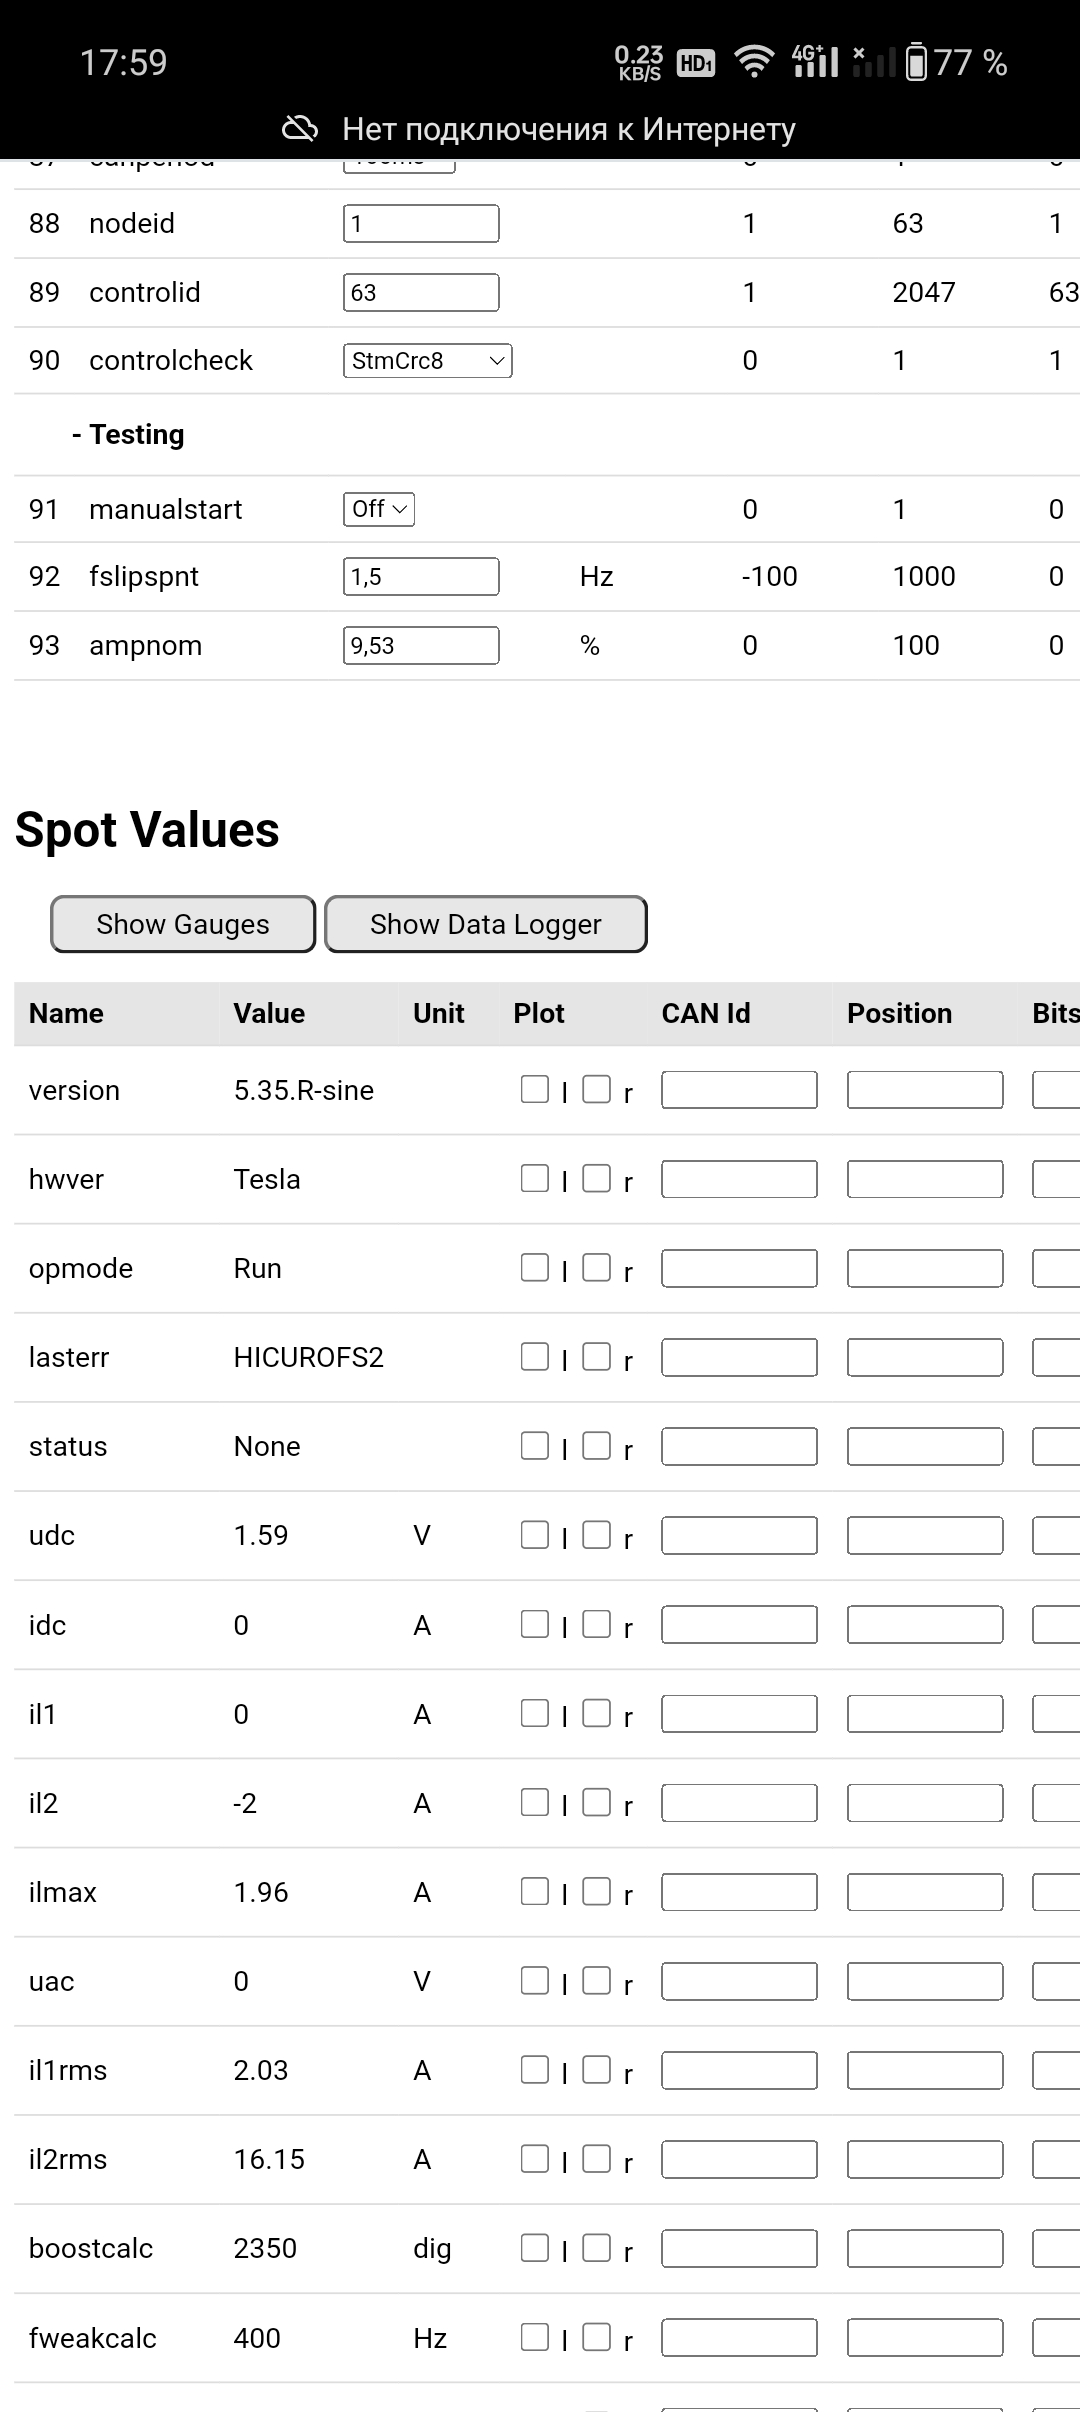The image size is (1080, 2412).
Task: Enable left plot checkbox for il2rms
Action: 535,2158
